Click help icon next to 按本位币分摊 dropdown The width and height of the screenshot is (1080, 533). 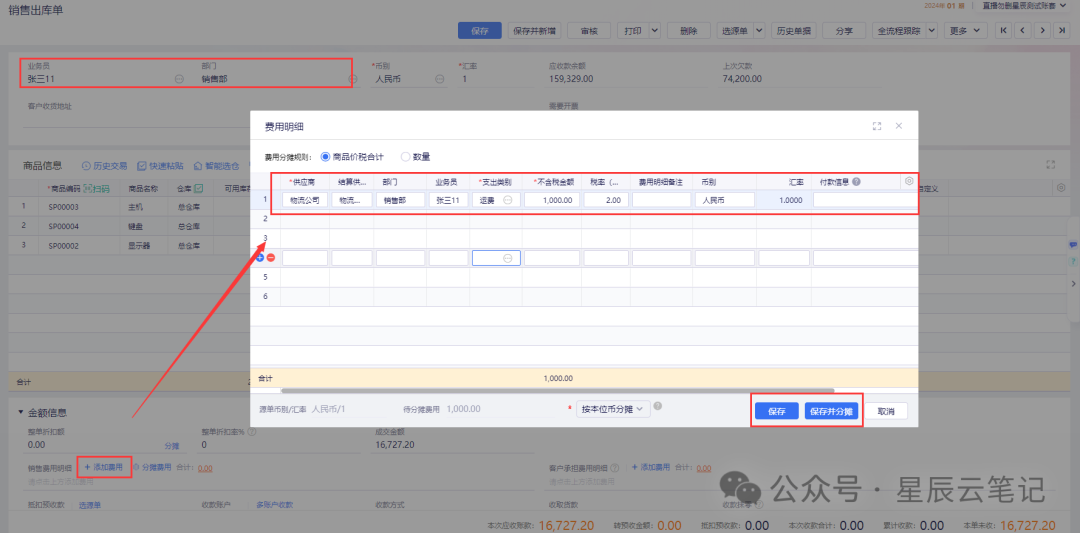click(658, 407)
